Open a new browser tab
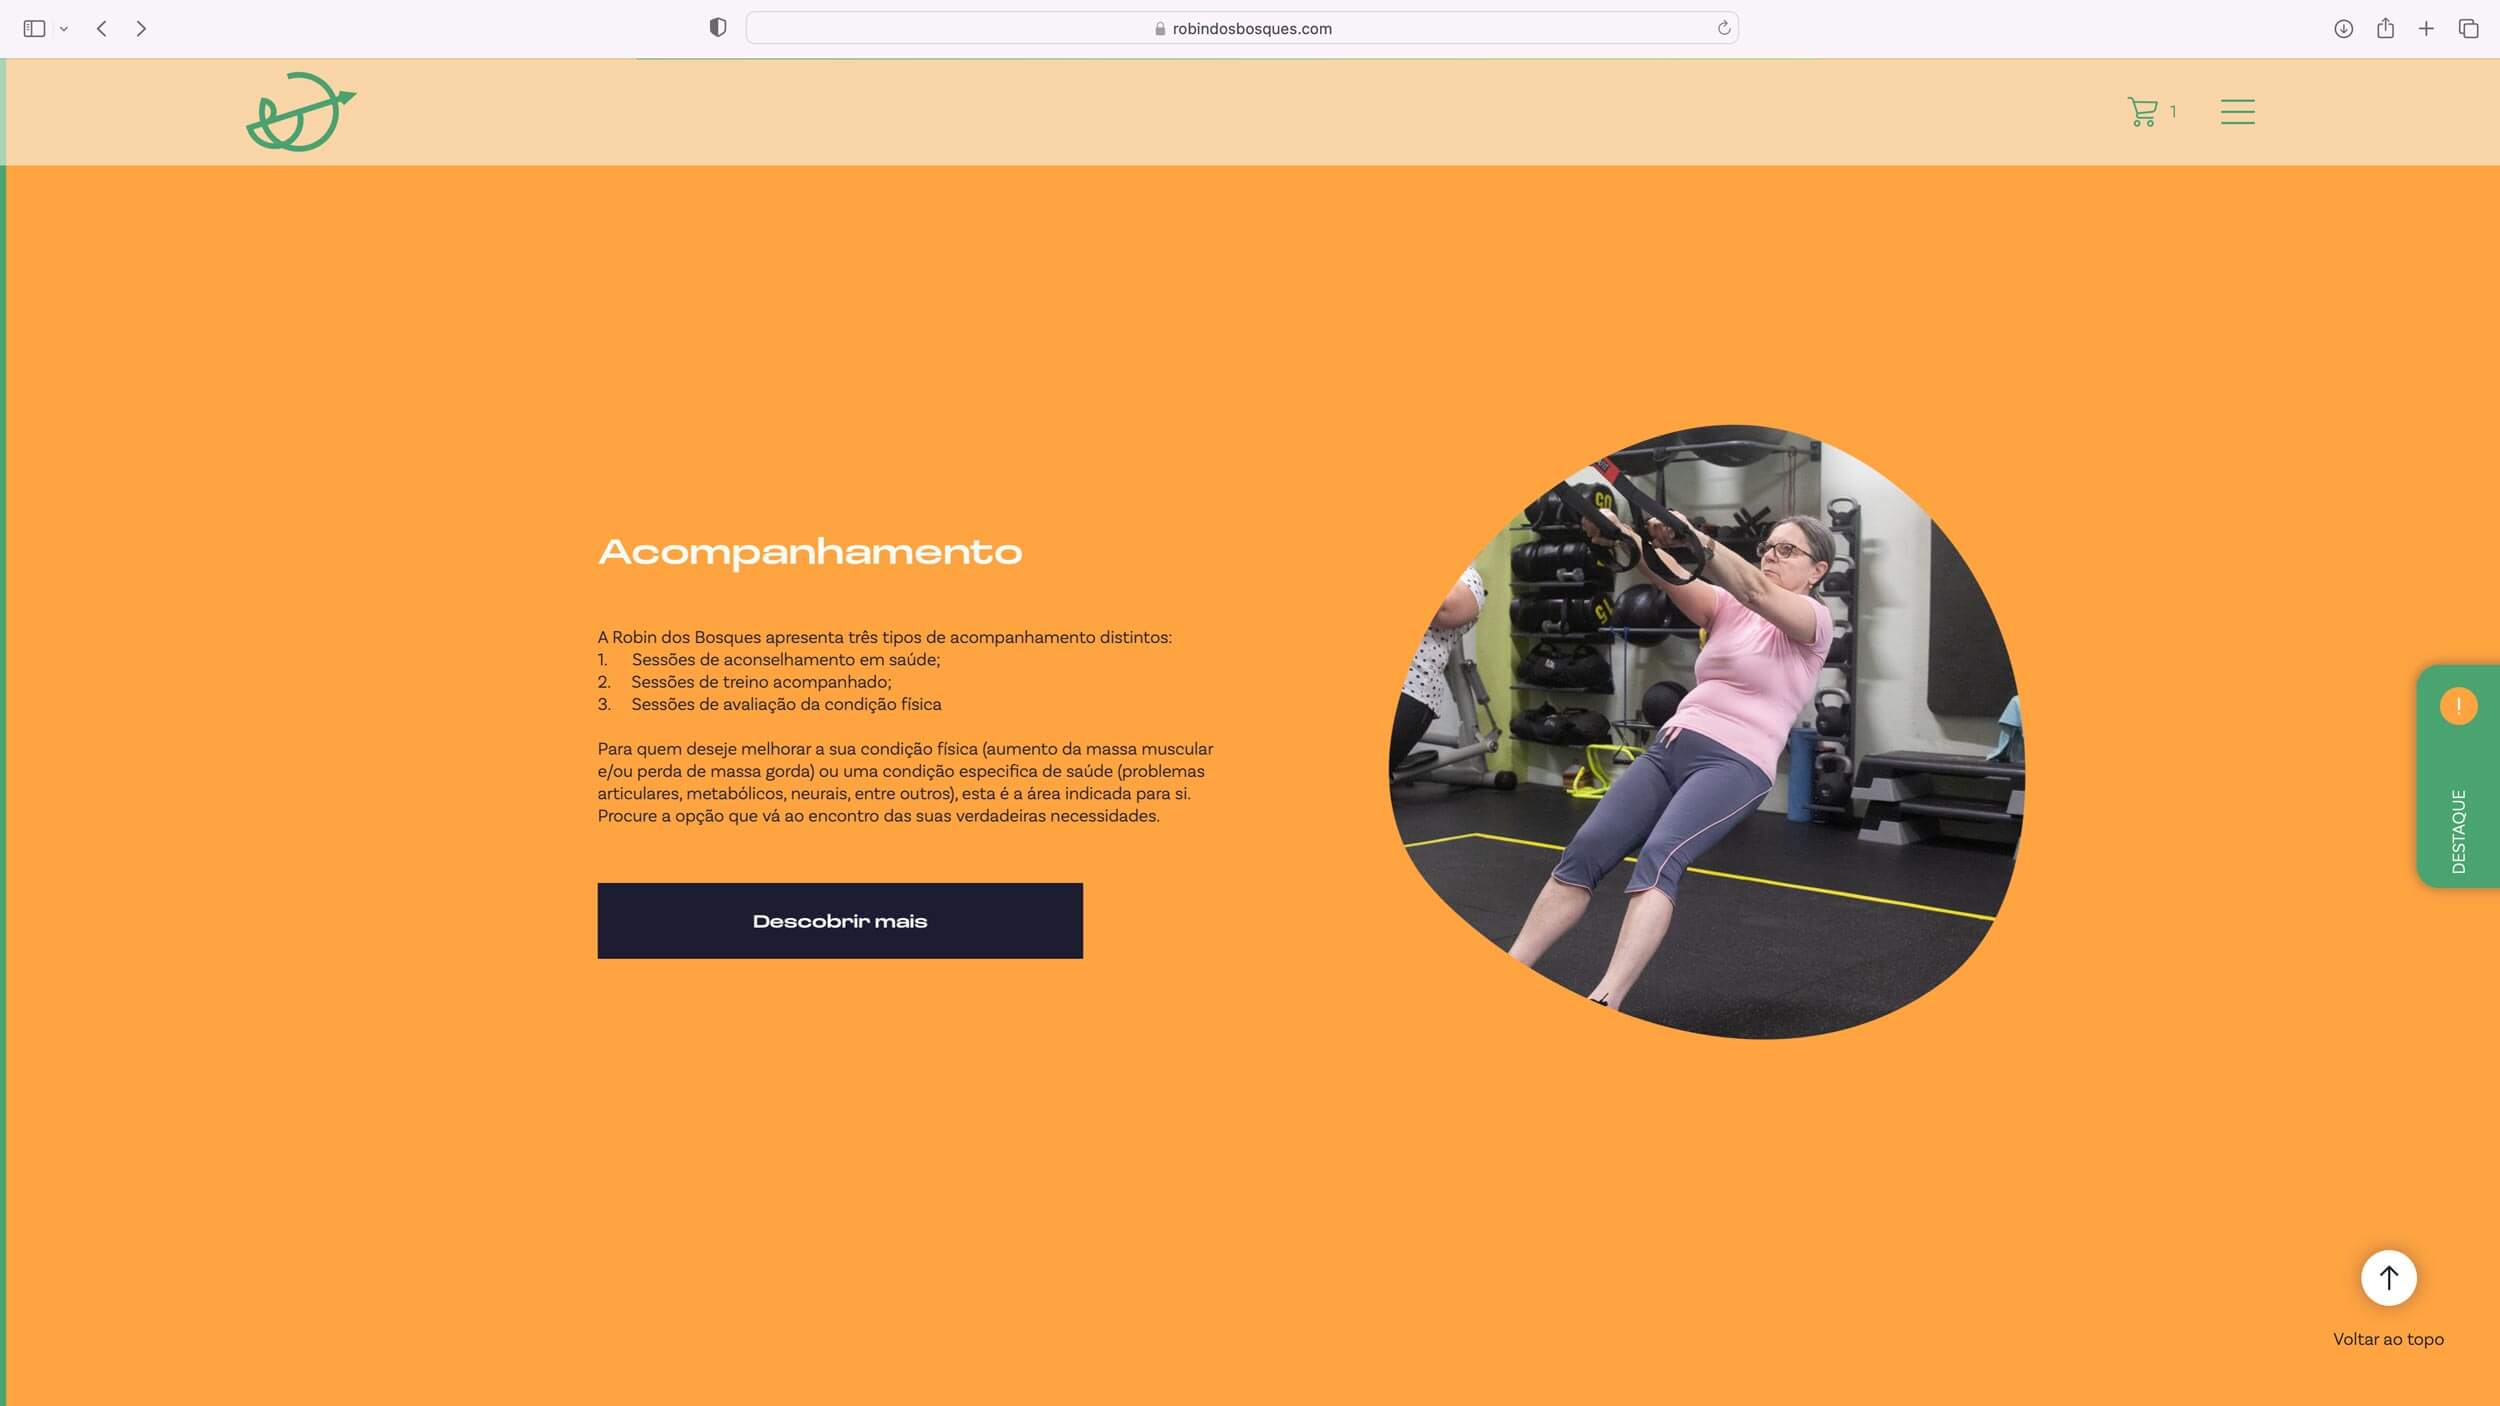Viewport: 2500px width, 1406px height. [x=2426, y=28]
